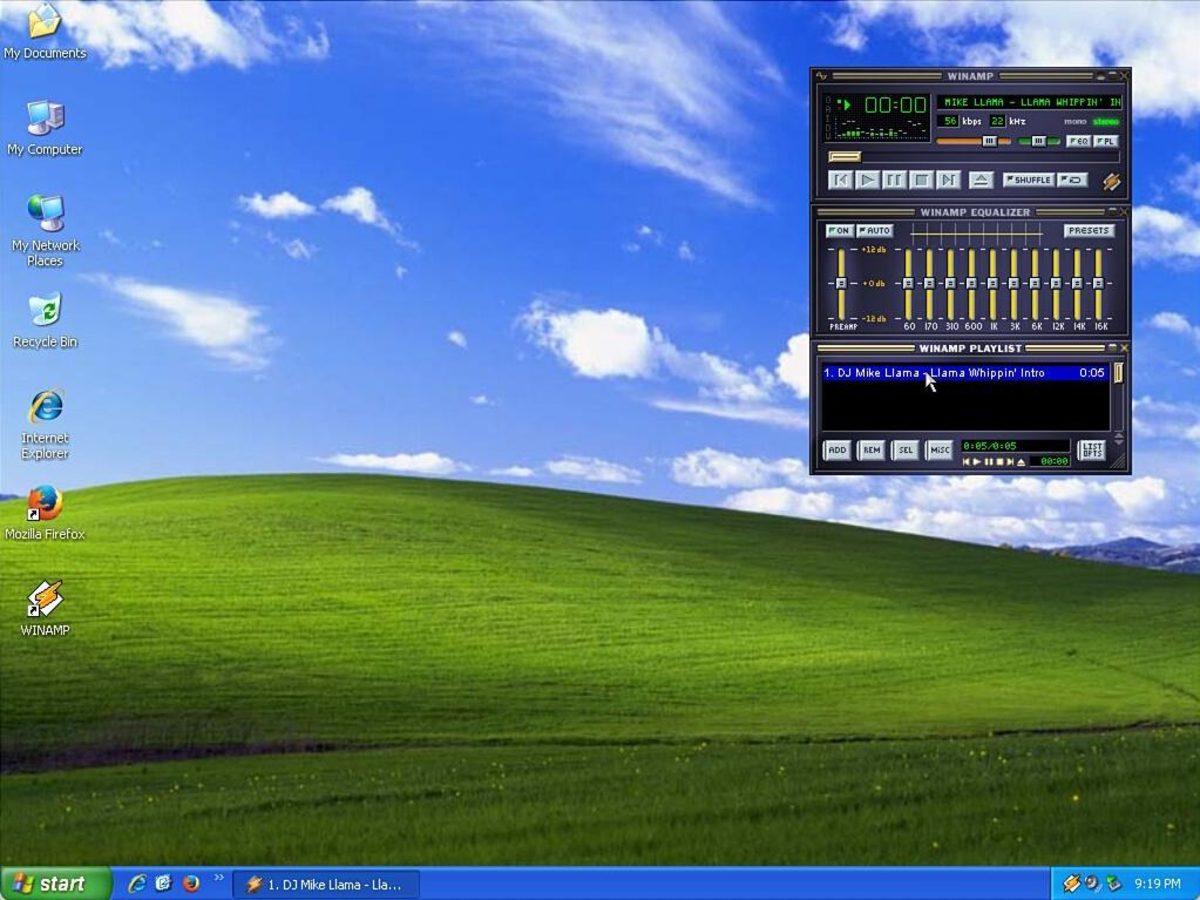The width and height of the screenshot is (1200, 900).
Task: Launch Firefox from Quick Launch bar
Action: (191, 883)
